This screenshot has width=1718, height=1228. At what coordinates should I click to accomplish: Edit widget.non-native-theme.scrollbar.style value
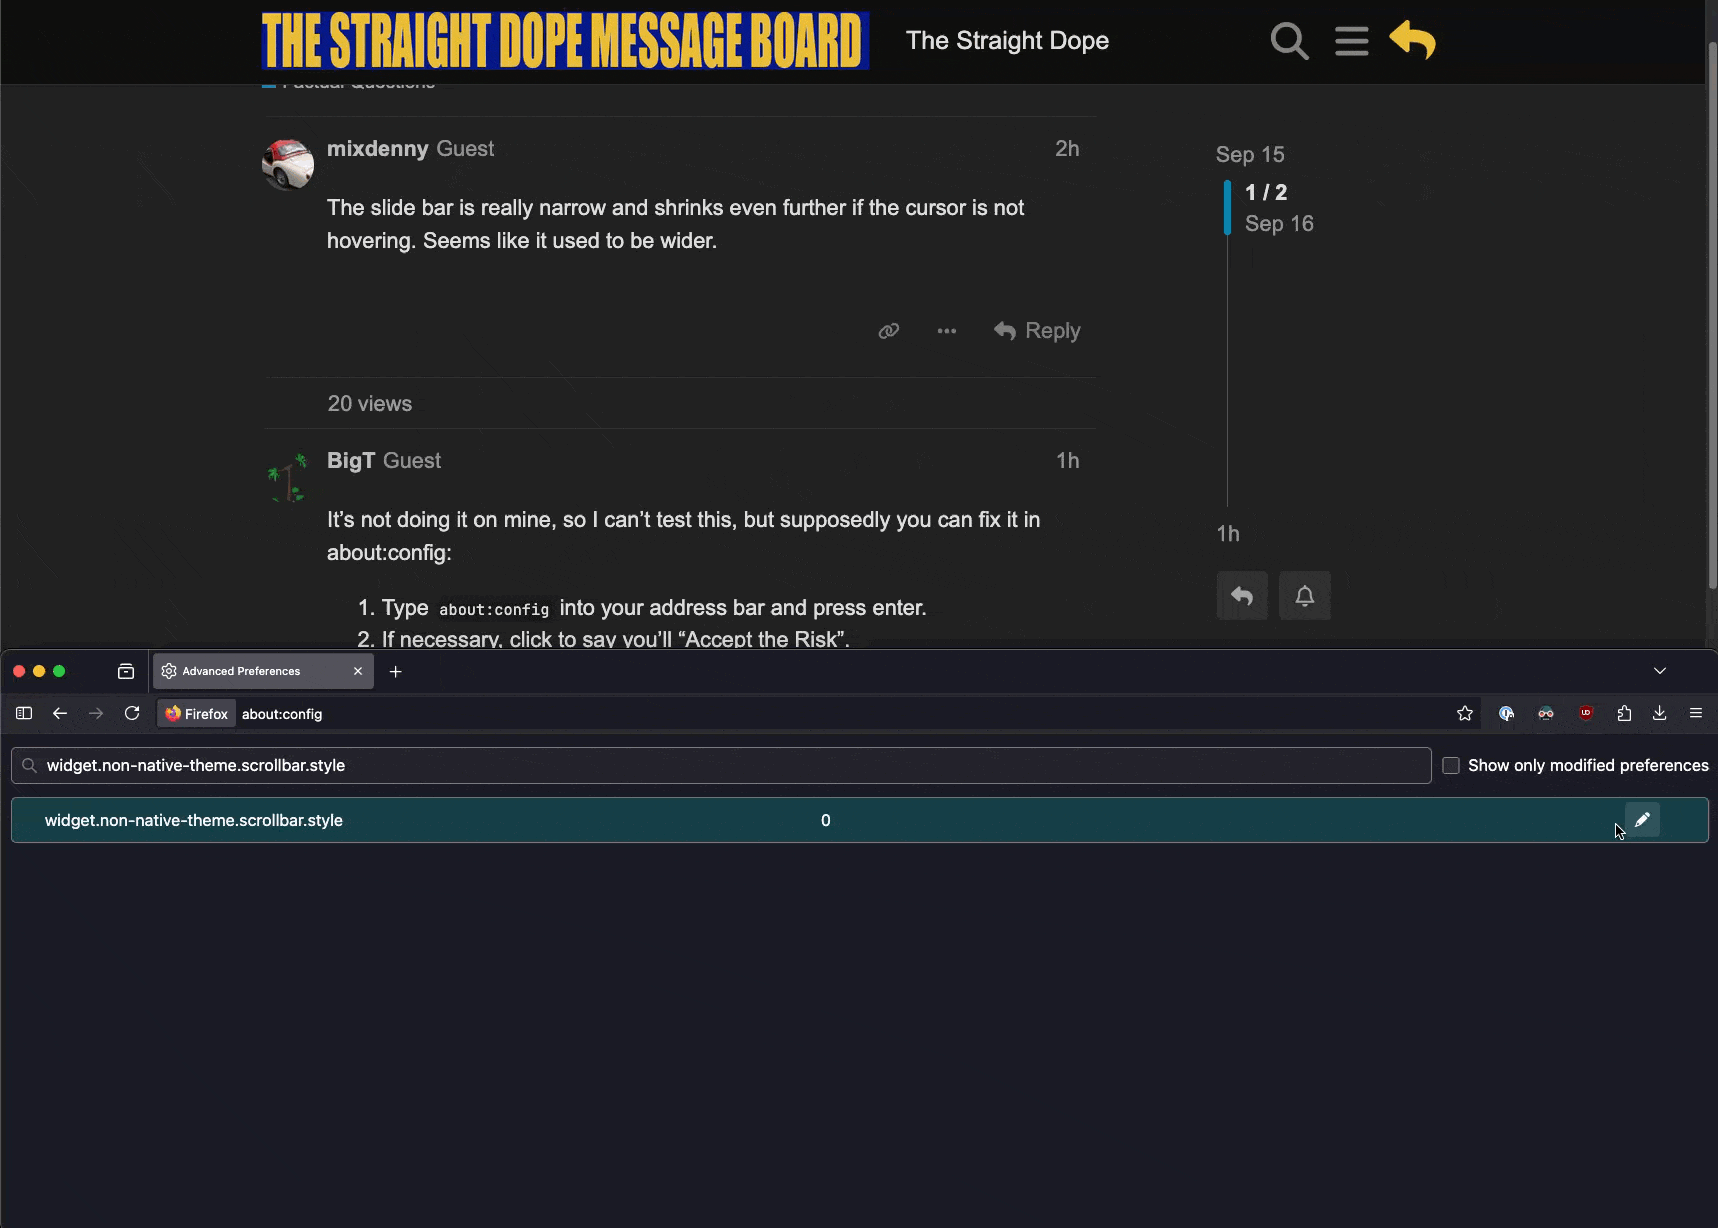point(1642,820)
